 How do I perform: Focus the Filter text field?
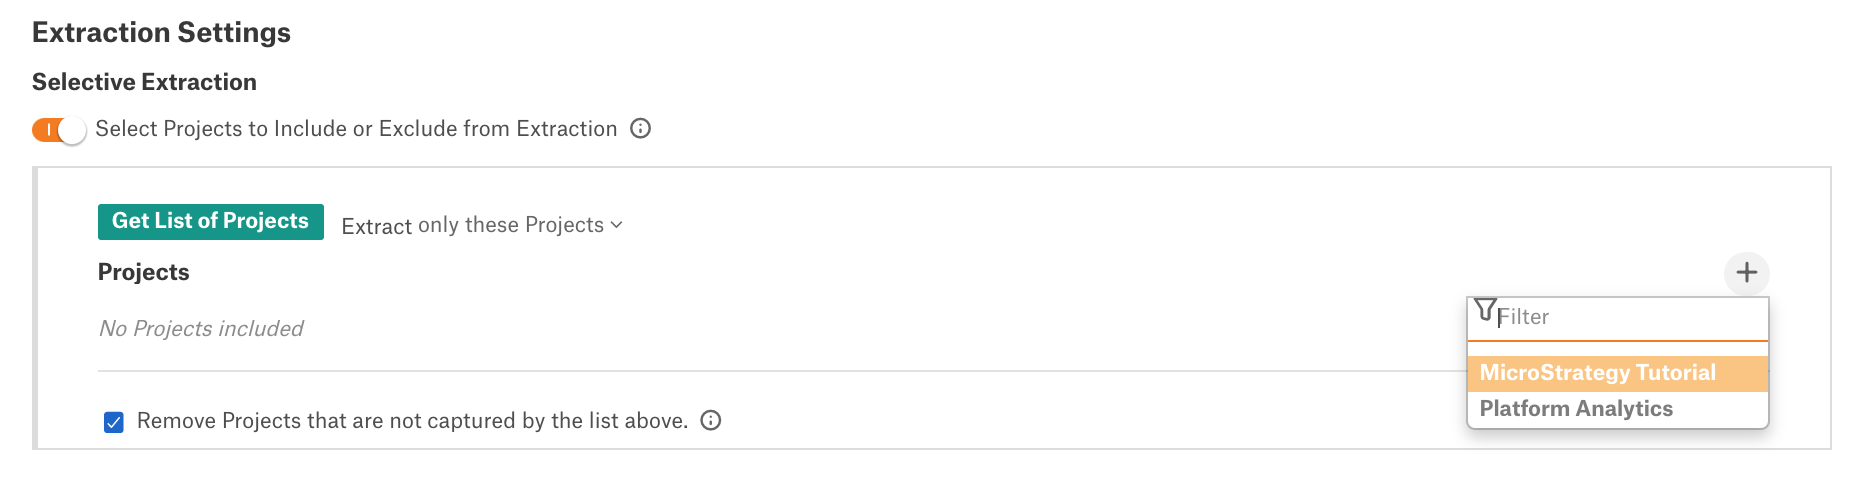pos(1618,318)
